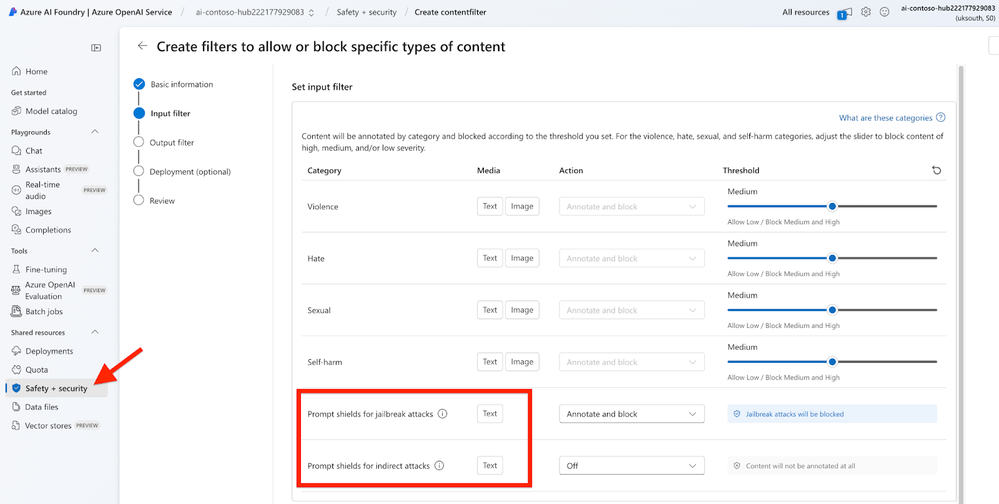Click the 'Safety + security' breadcrumb

click(x=368, y=12)
